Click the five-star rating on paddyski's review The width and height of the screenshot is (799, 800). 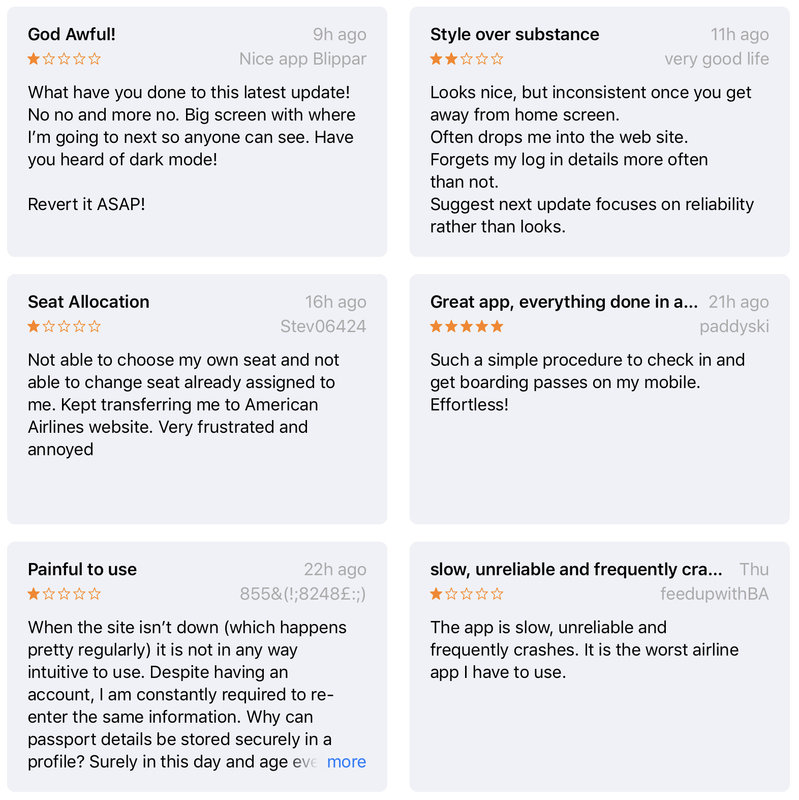(466, 326)
